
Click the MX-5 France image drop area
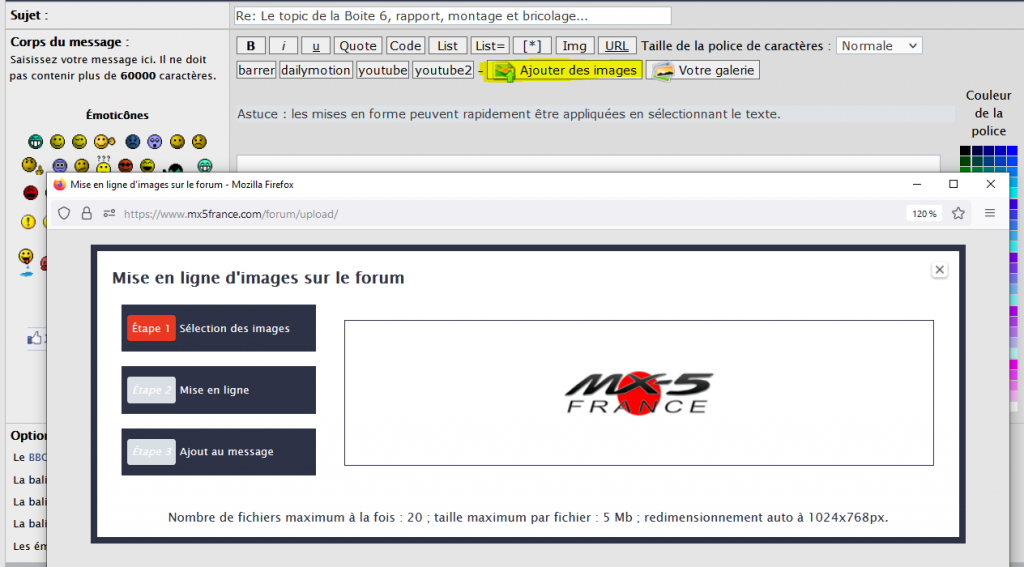point(639,393)
